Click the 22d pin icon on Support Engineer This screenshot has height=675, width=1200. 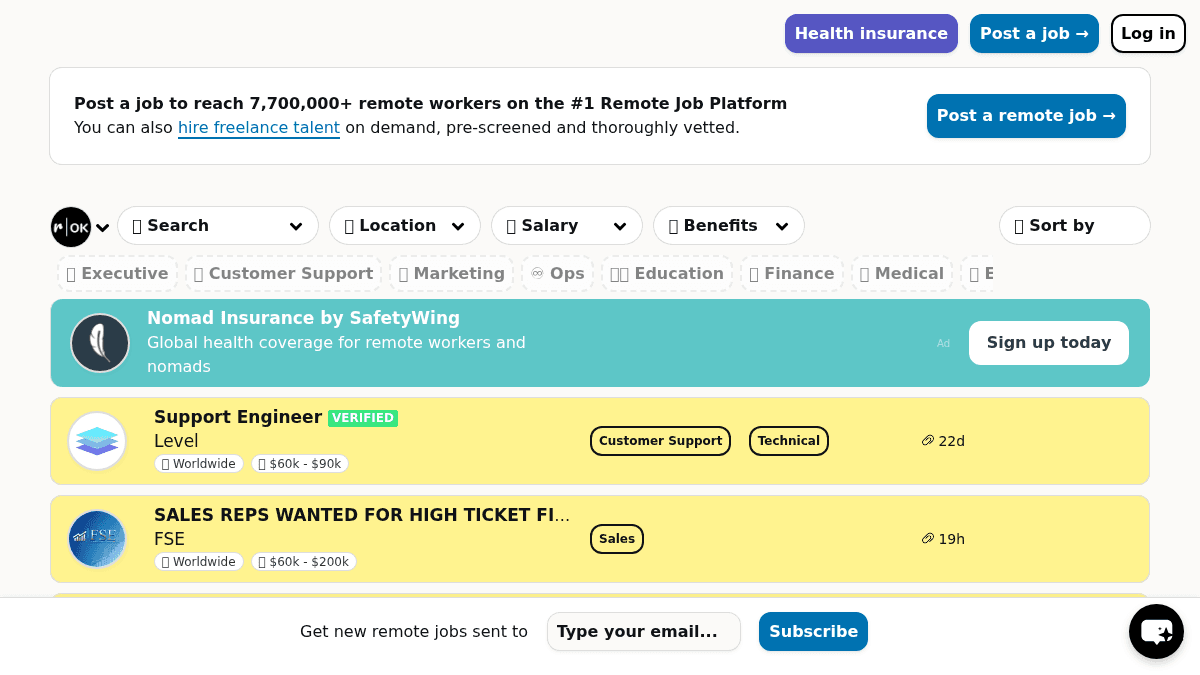click(927, 441)
